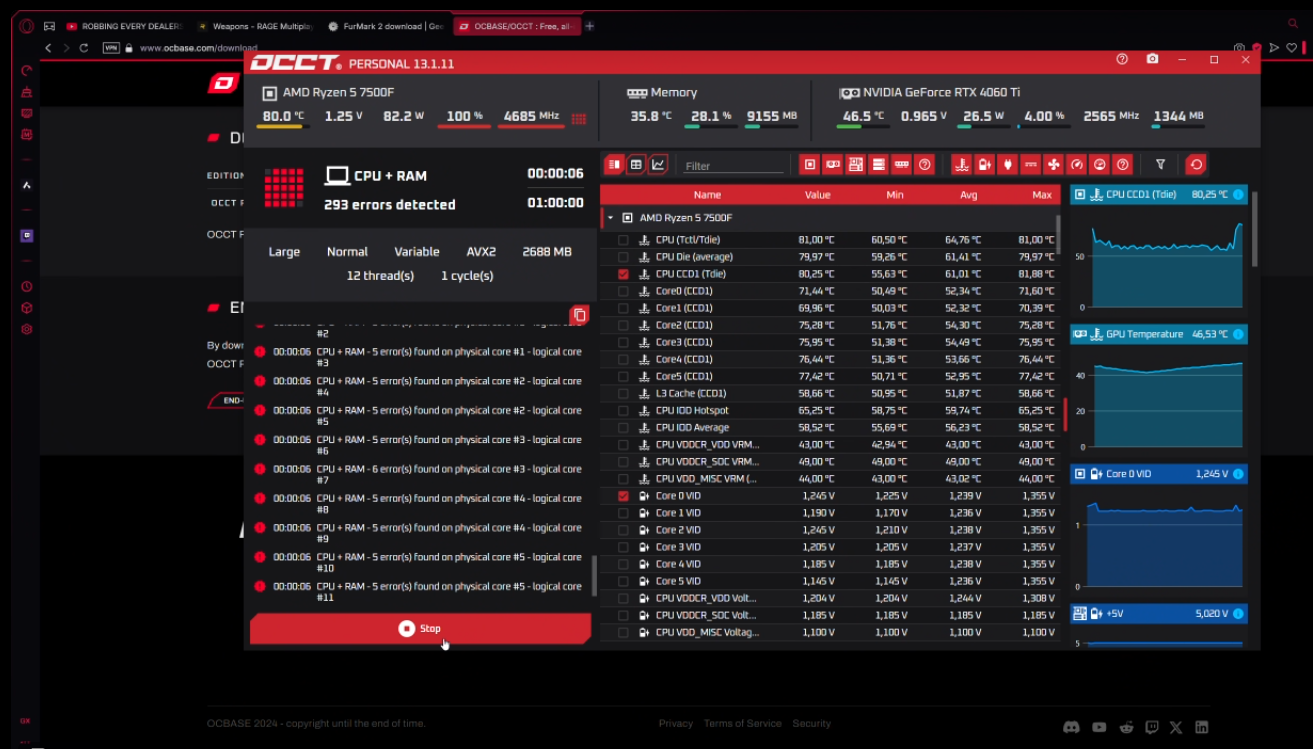Sort sensors by Max column

click(x=1042, y=195)
